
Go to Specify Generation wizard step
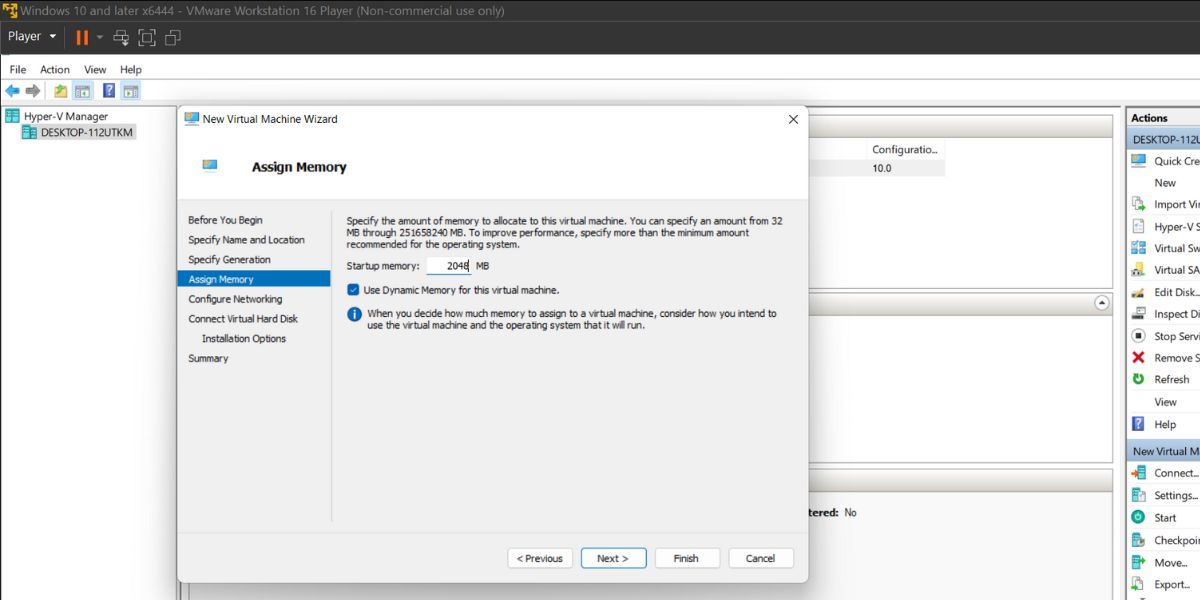tap(229, 260)
